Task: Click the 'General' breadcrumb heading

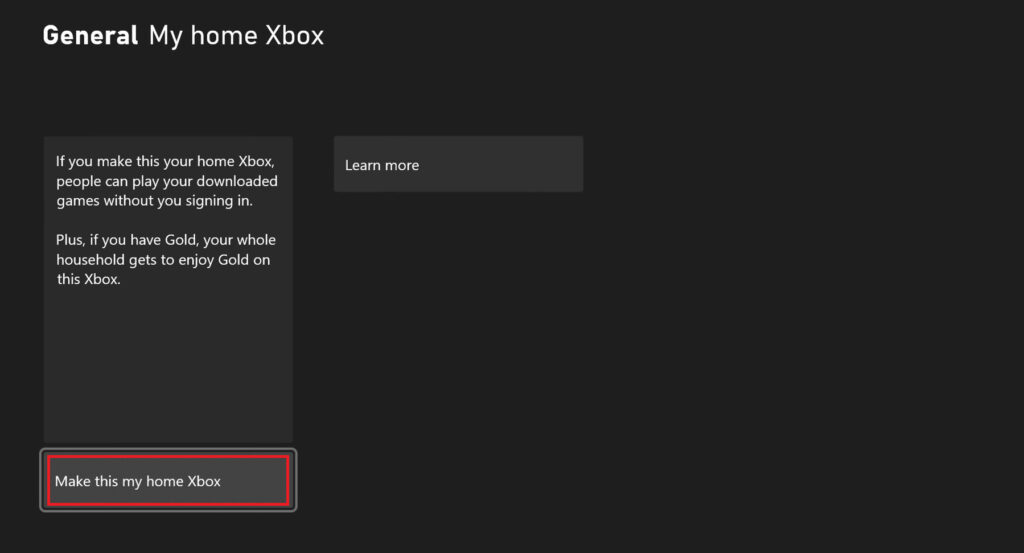Action: 90,35
